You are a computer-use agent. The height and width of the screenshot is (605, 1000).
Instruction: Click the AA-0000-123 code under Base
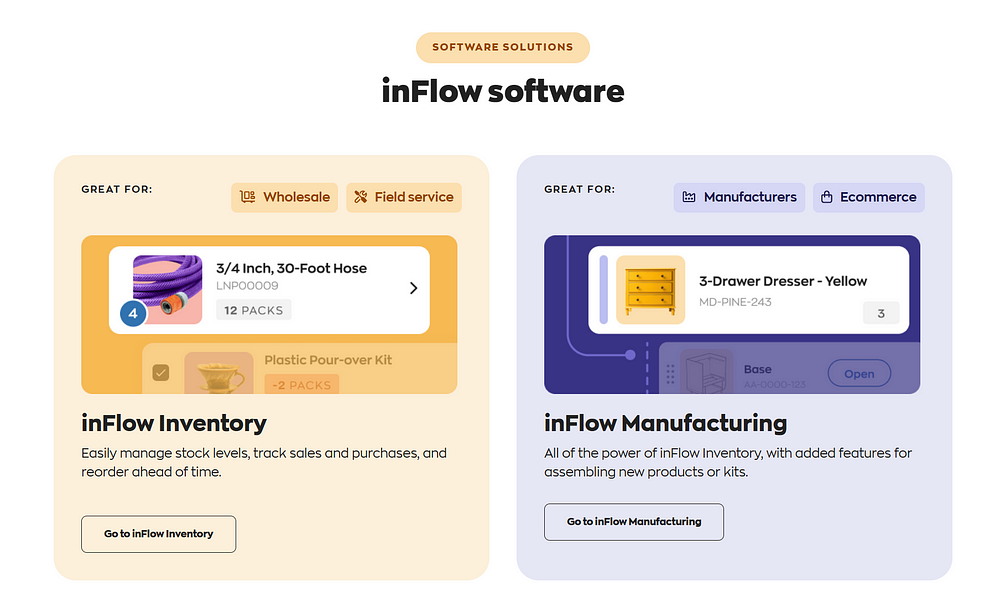774,384
